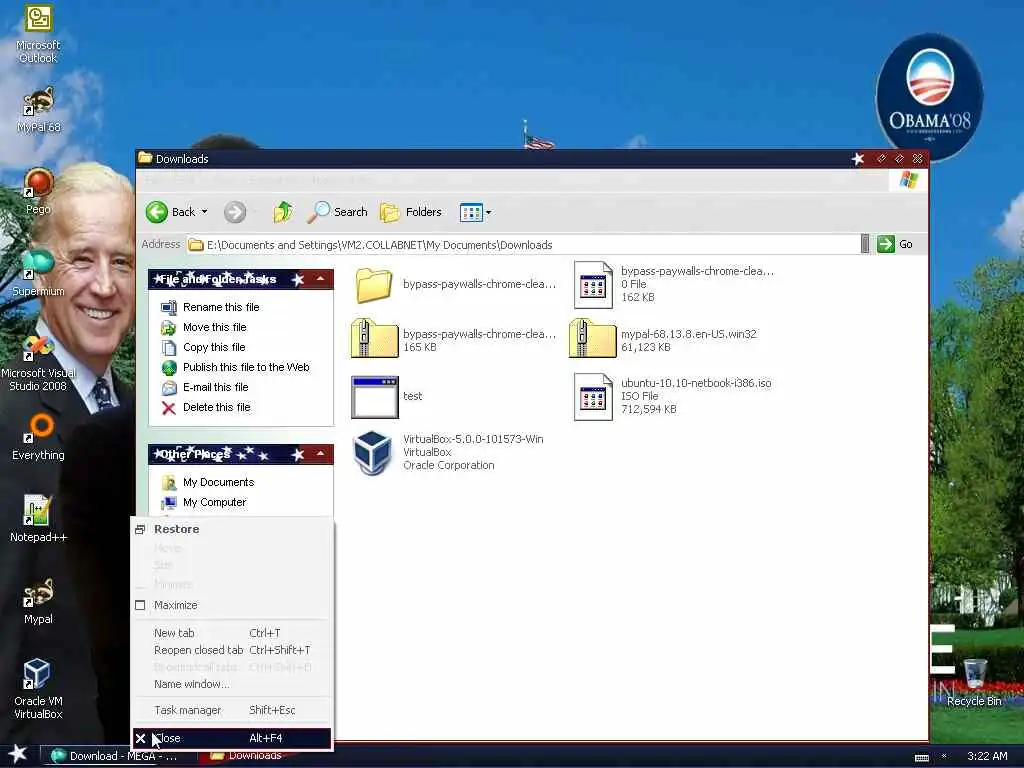
Task: Select the bypass-paywalls-chrome-clea folder
Action: 455,285
